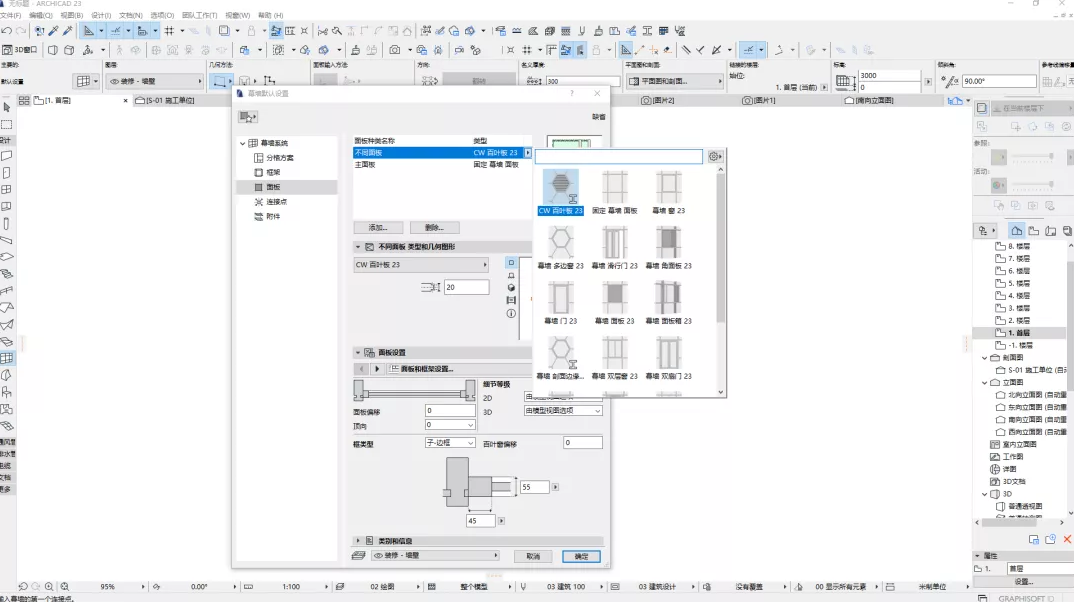Click the next page arrow in 面板设置
Screen dimensions: 1074x602
377,368
